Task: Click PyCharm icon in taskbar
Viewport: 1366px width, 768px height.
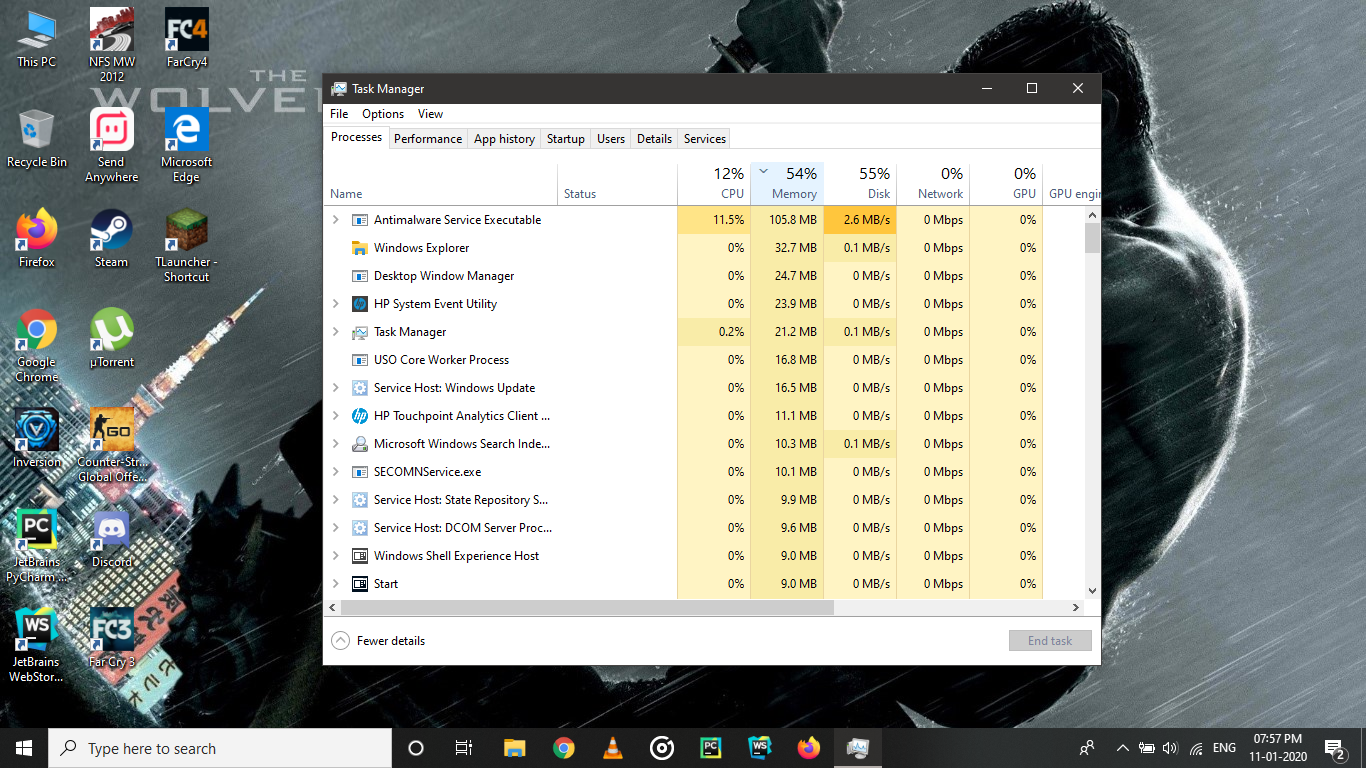Action: (x=711, y=748)
